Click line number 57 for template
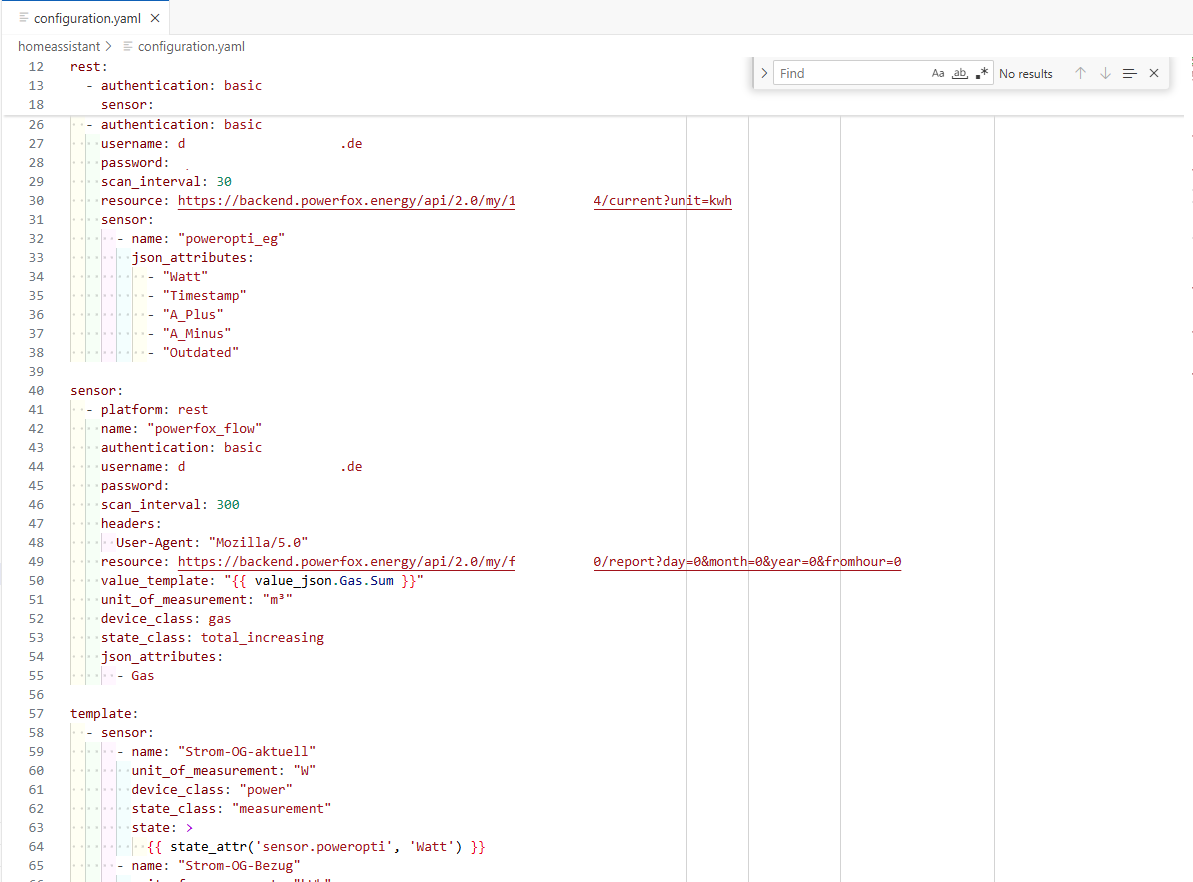Screen dimensions: 1193x882 click(36, 714)
